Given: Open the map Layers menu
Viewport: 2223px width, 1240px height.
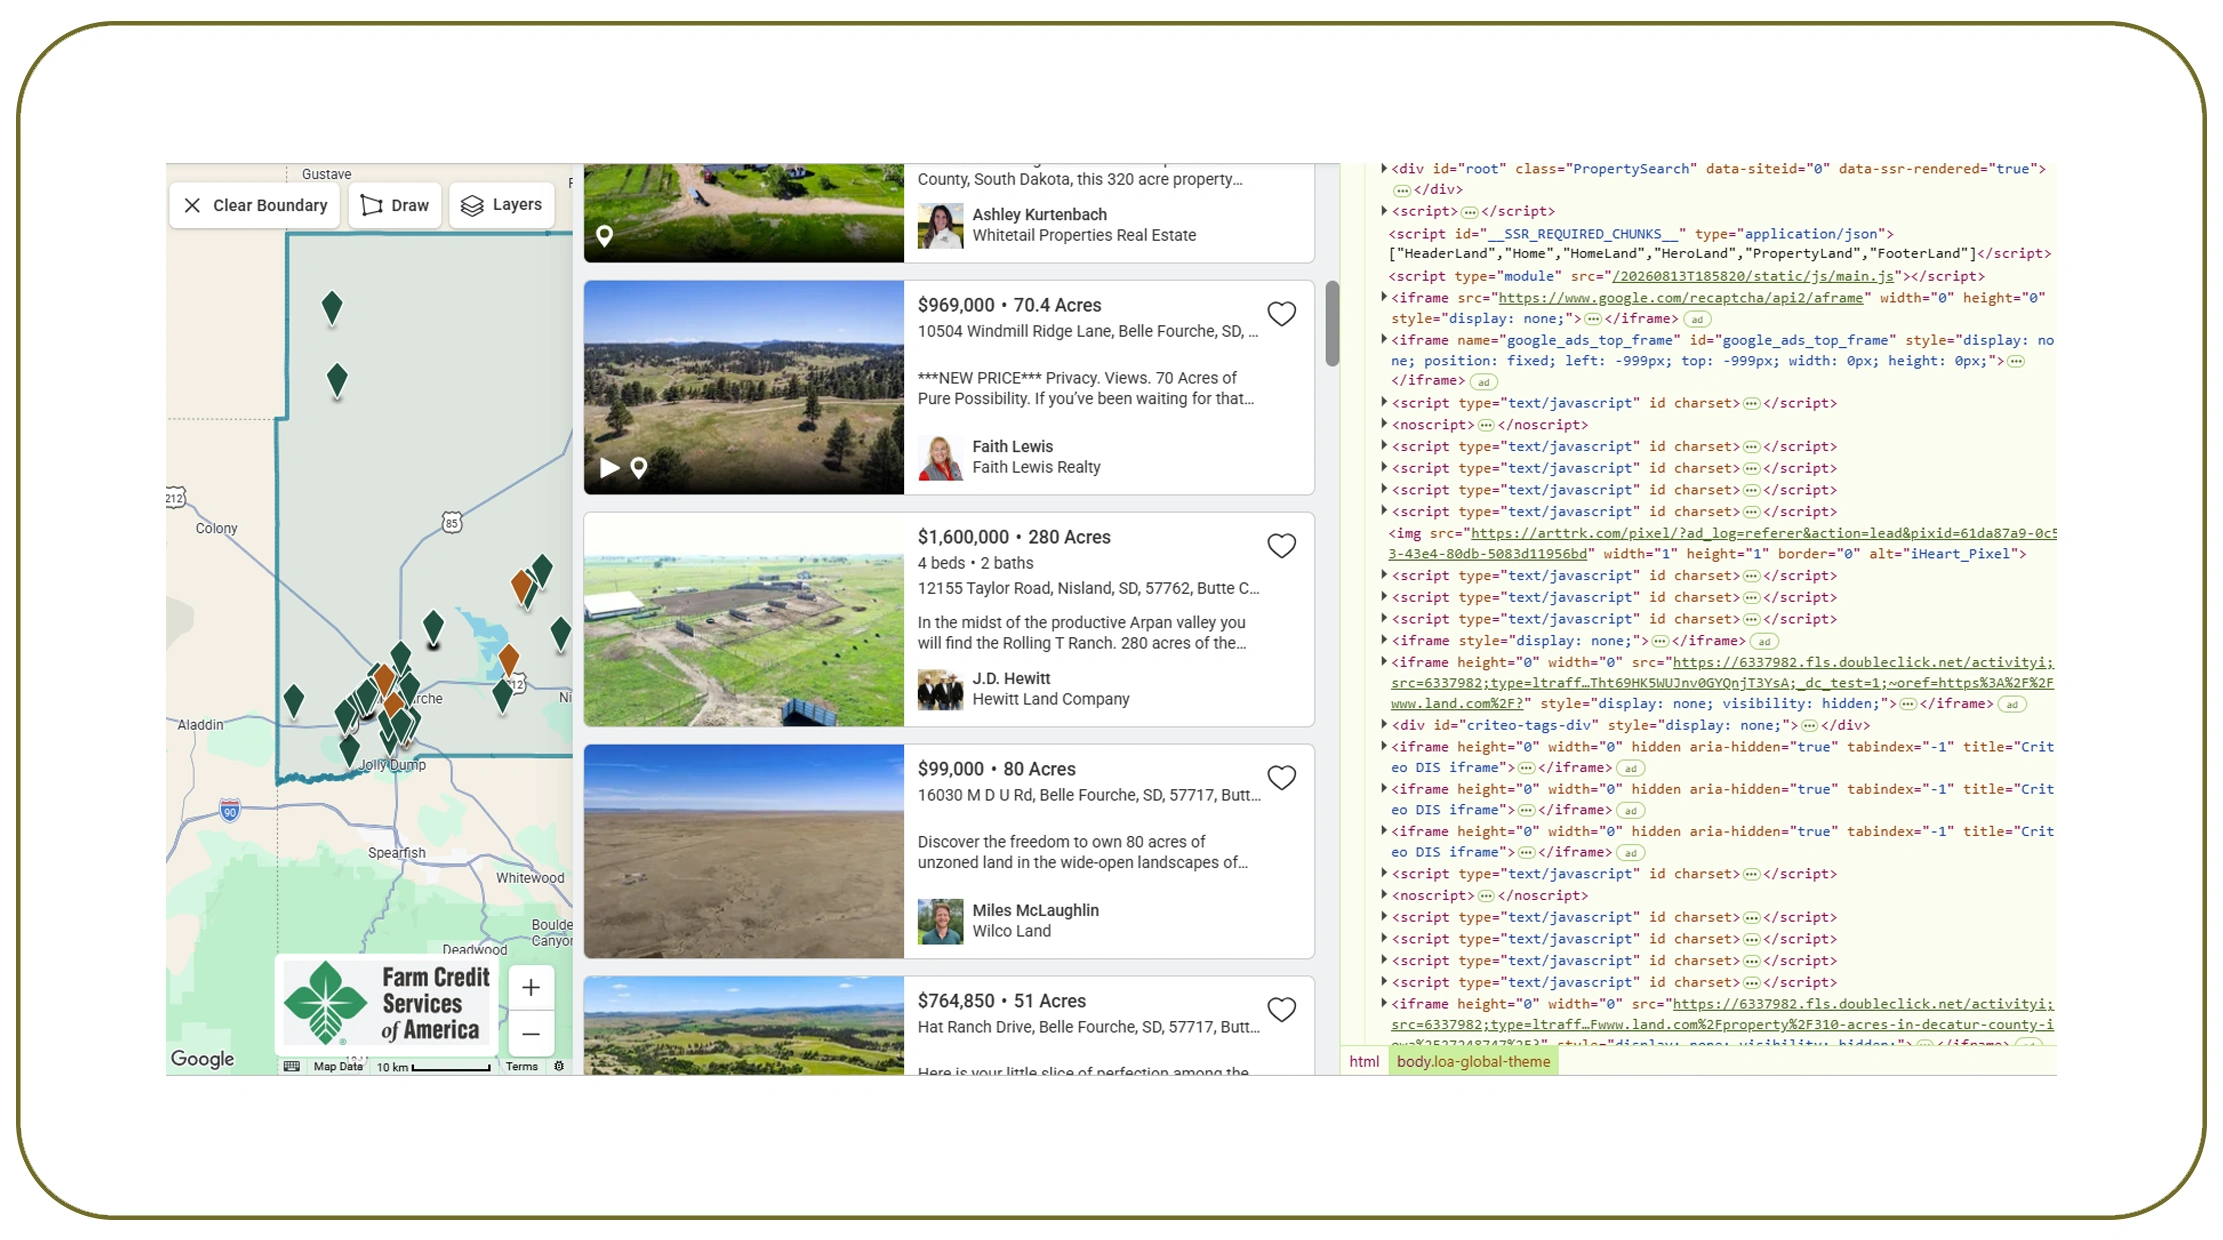Looking at the screenshot, I should [502, 205].
